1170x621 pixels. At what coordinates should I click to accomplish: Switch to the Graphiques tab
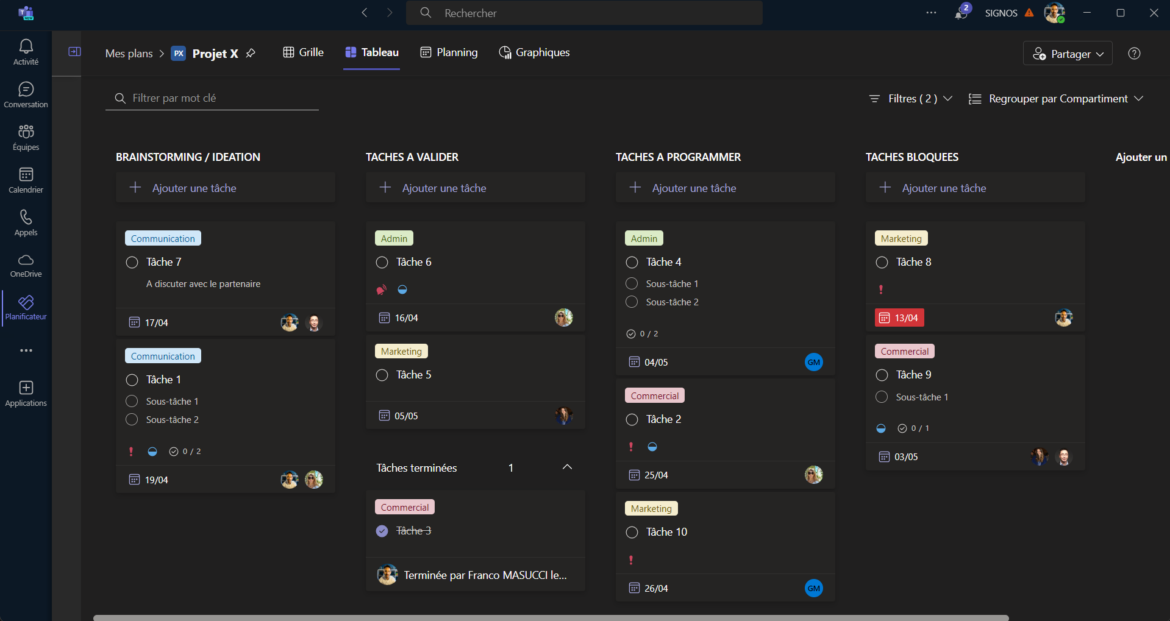(534, 53)
